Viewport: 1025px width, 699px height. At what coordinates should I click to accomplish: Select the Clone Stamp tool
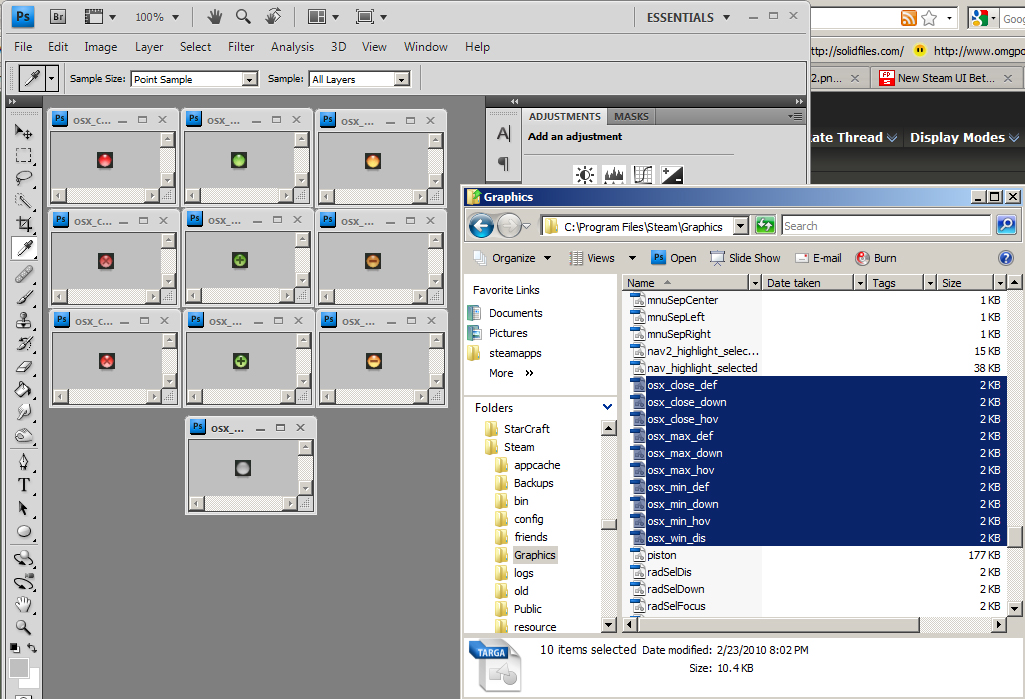pyautogui.click(x=24, y=320)
